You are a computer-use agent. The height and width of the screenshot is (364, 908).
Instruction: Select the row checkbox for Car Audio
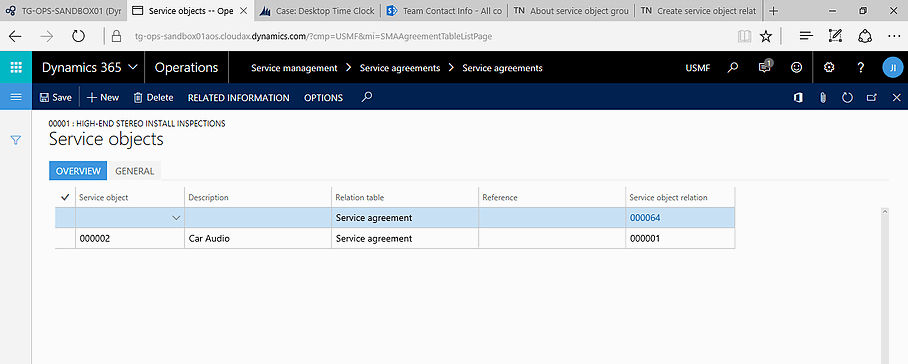(65, 238)
